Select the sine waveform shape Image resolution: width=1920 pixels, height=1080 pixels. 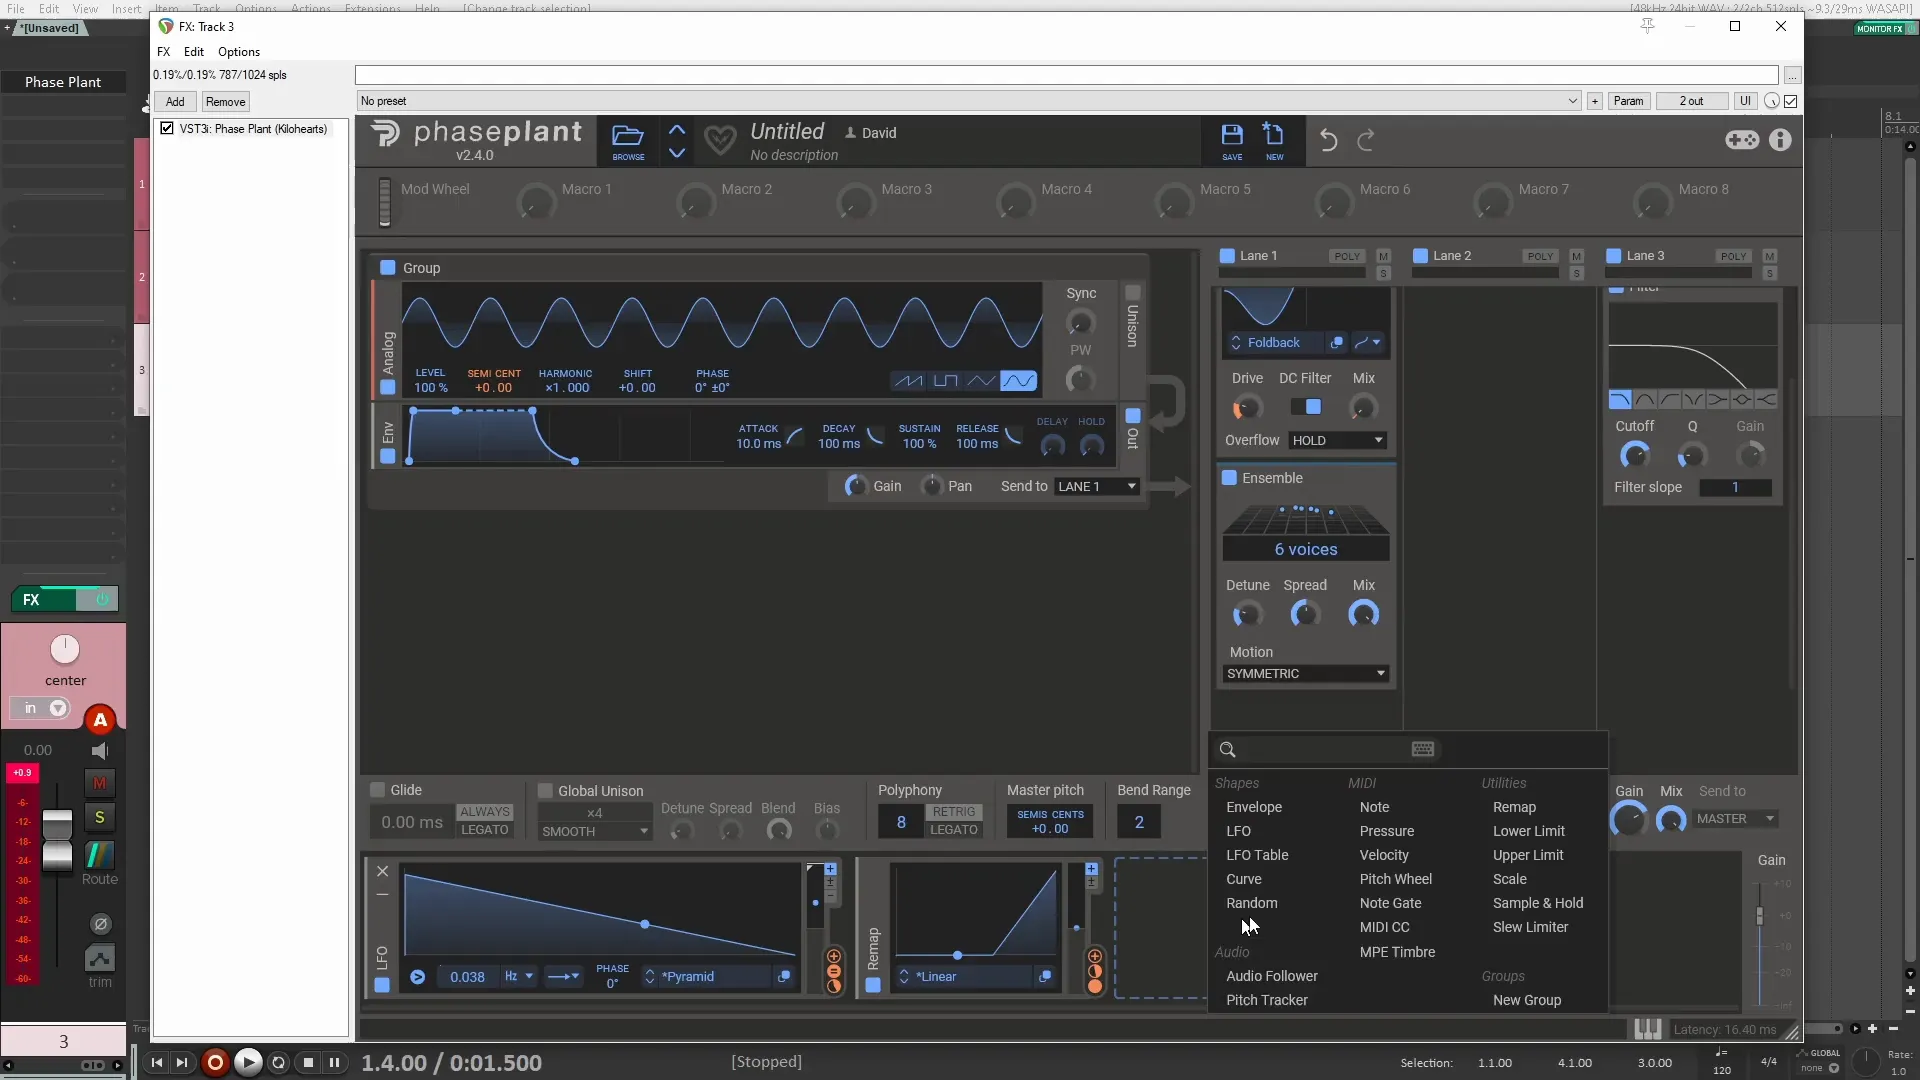(1019, 381)
